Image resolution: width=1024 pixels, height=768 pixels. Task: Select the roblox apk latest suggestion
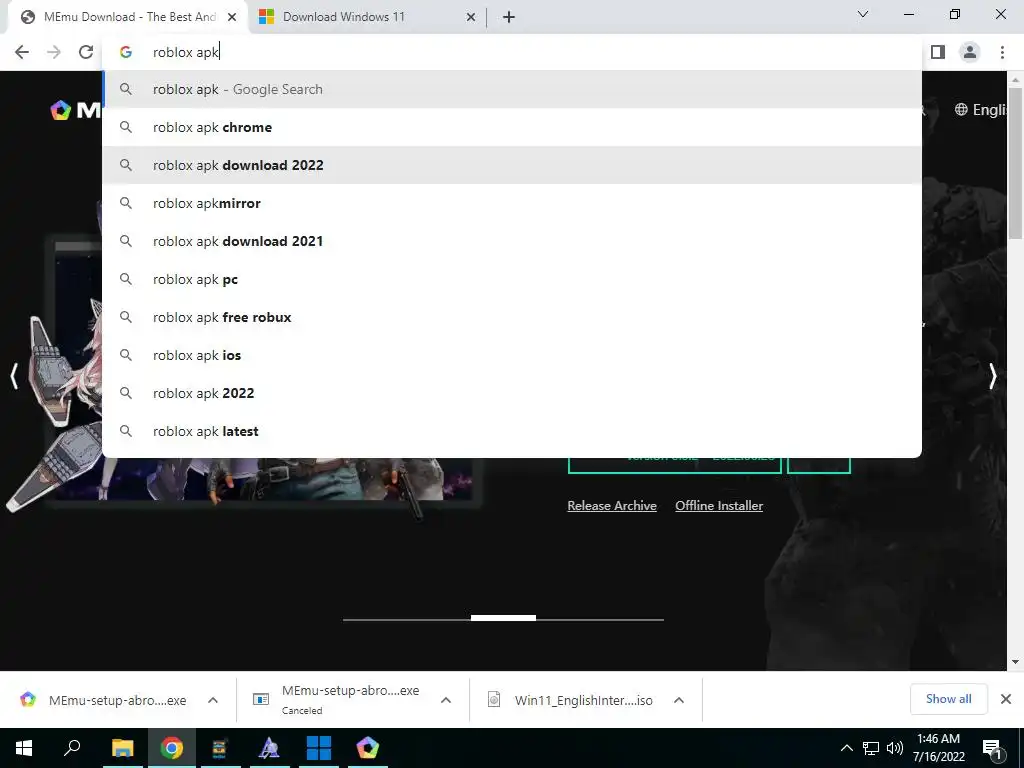click(512, 431)
